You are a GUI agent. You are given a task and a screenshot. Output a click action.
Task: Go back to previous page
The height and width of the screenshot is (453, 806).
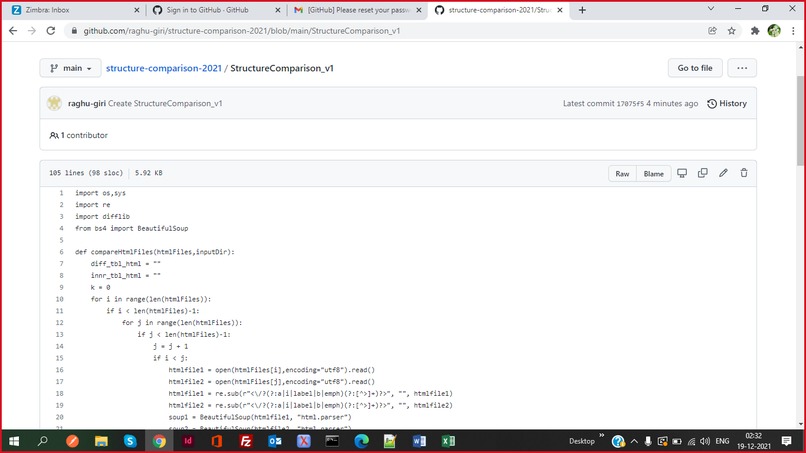[x=13, y=31]
